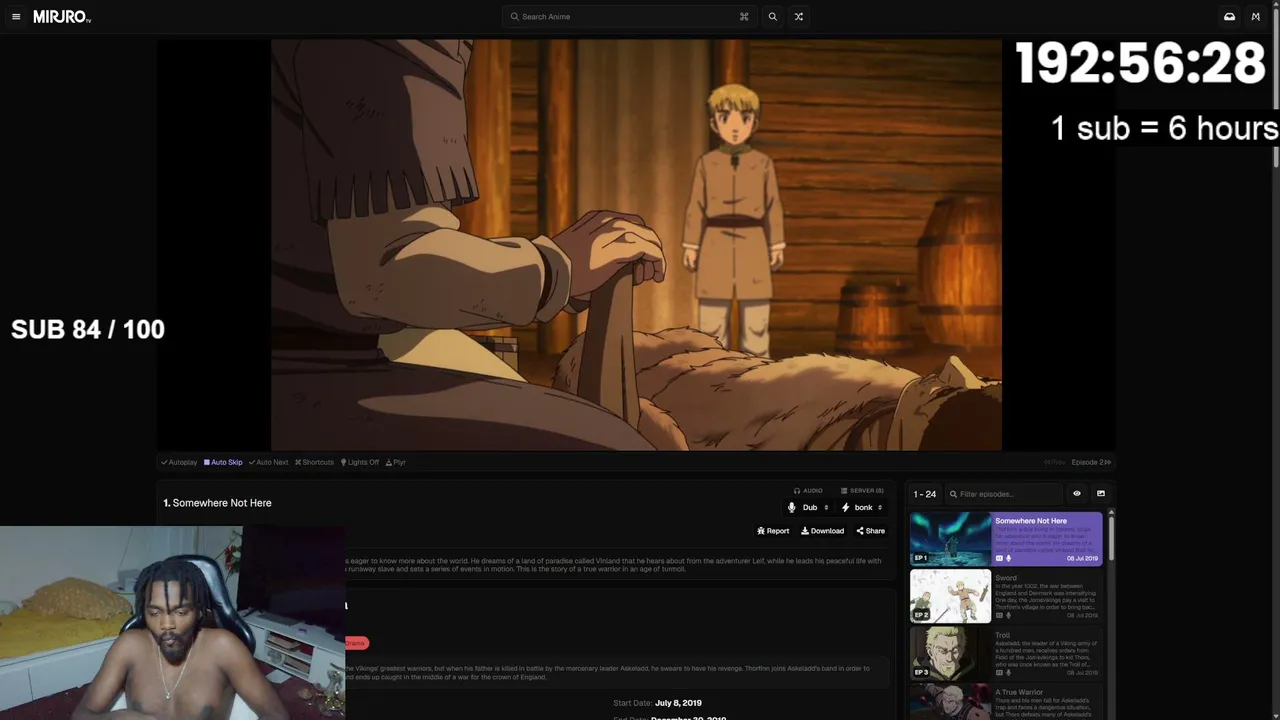Pick a random anime with shuffle icon

pyautogui.click(x=798, y=17)
